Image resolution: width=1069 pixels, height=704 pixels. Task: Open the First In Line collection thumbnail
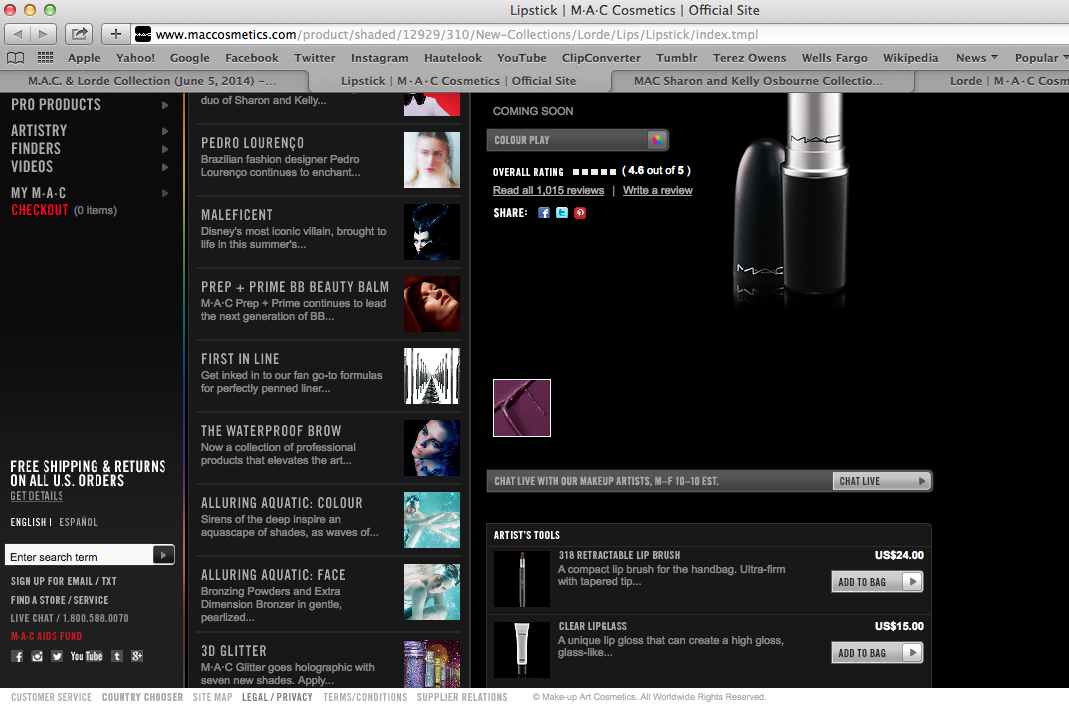(432, 376)
